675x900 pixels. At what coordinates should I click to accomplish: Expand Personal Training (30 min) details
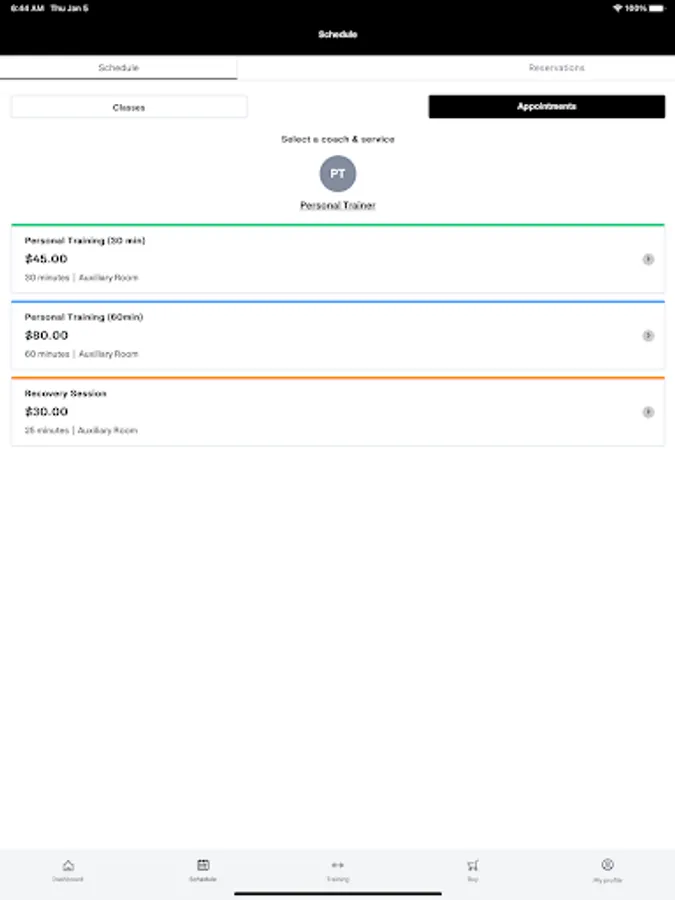pyautogui.click(x=650, y=260)
